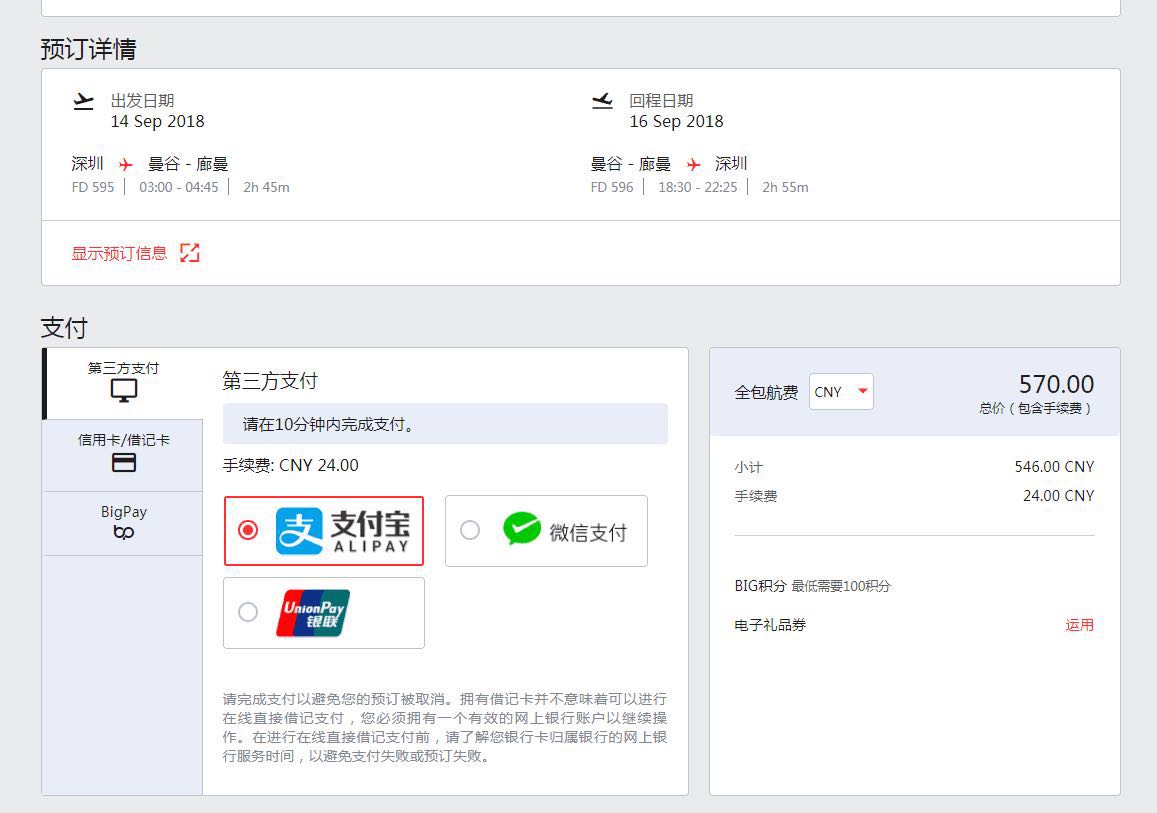Click the 请在10分钟内完成支付 notice
This screenshot has height=813, width=1157.
click(445, 424)
